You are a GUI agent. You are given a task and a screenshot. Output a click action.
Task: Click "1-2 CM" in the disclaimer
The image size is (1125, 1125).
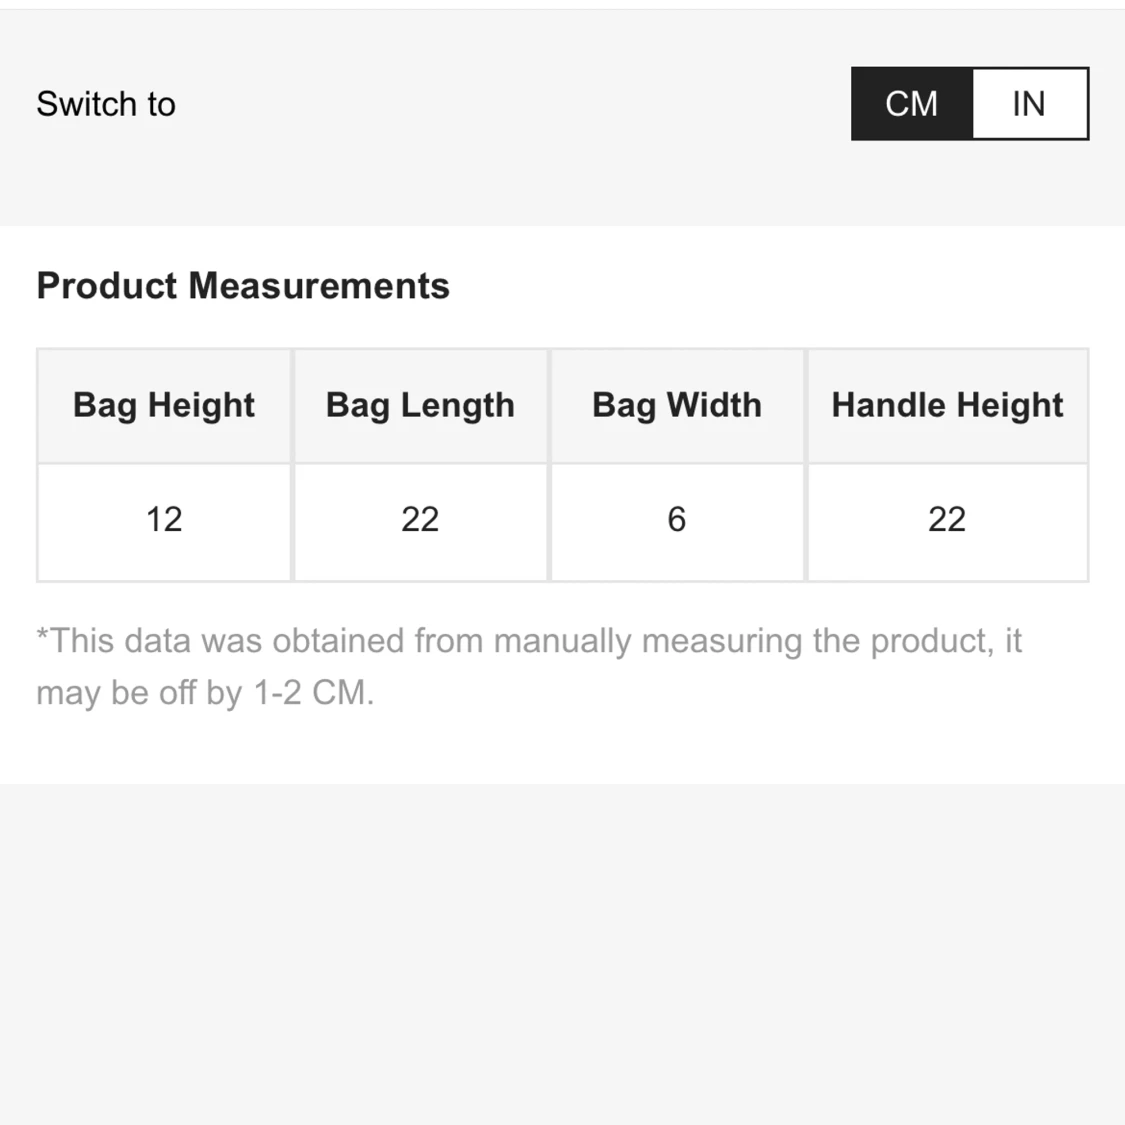point(312,693)
